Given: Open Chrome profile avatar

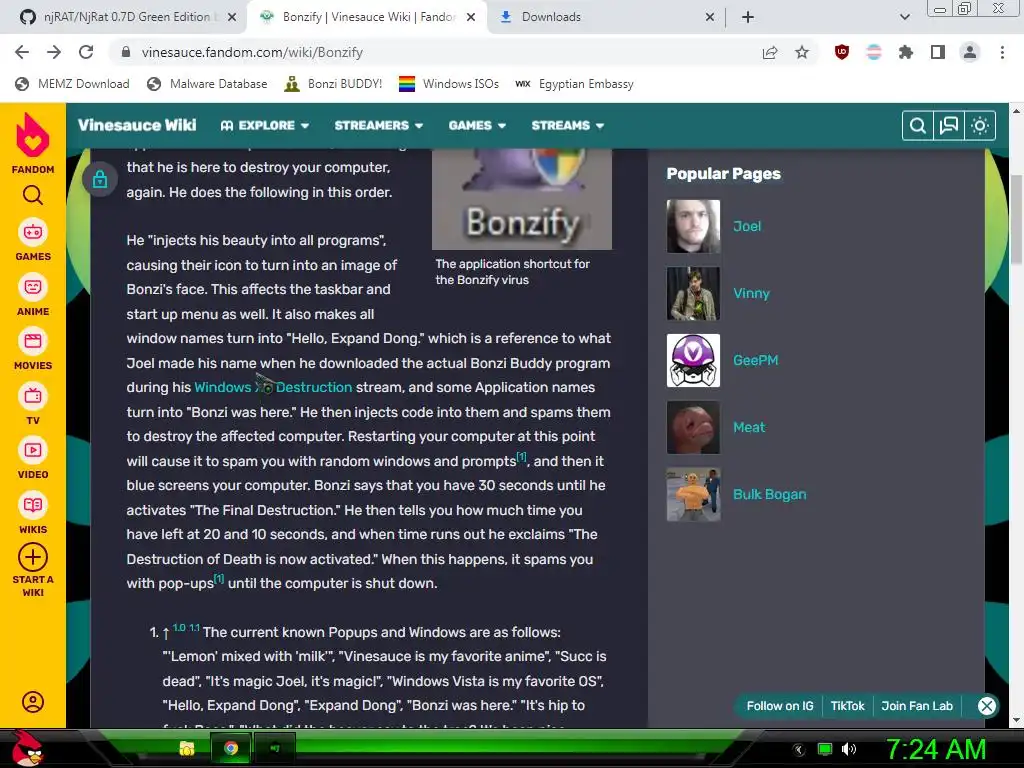Looking at the screenshot, I should 970,52.
